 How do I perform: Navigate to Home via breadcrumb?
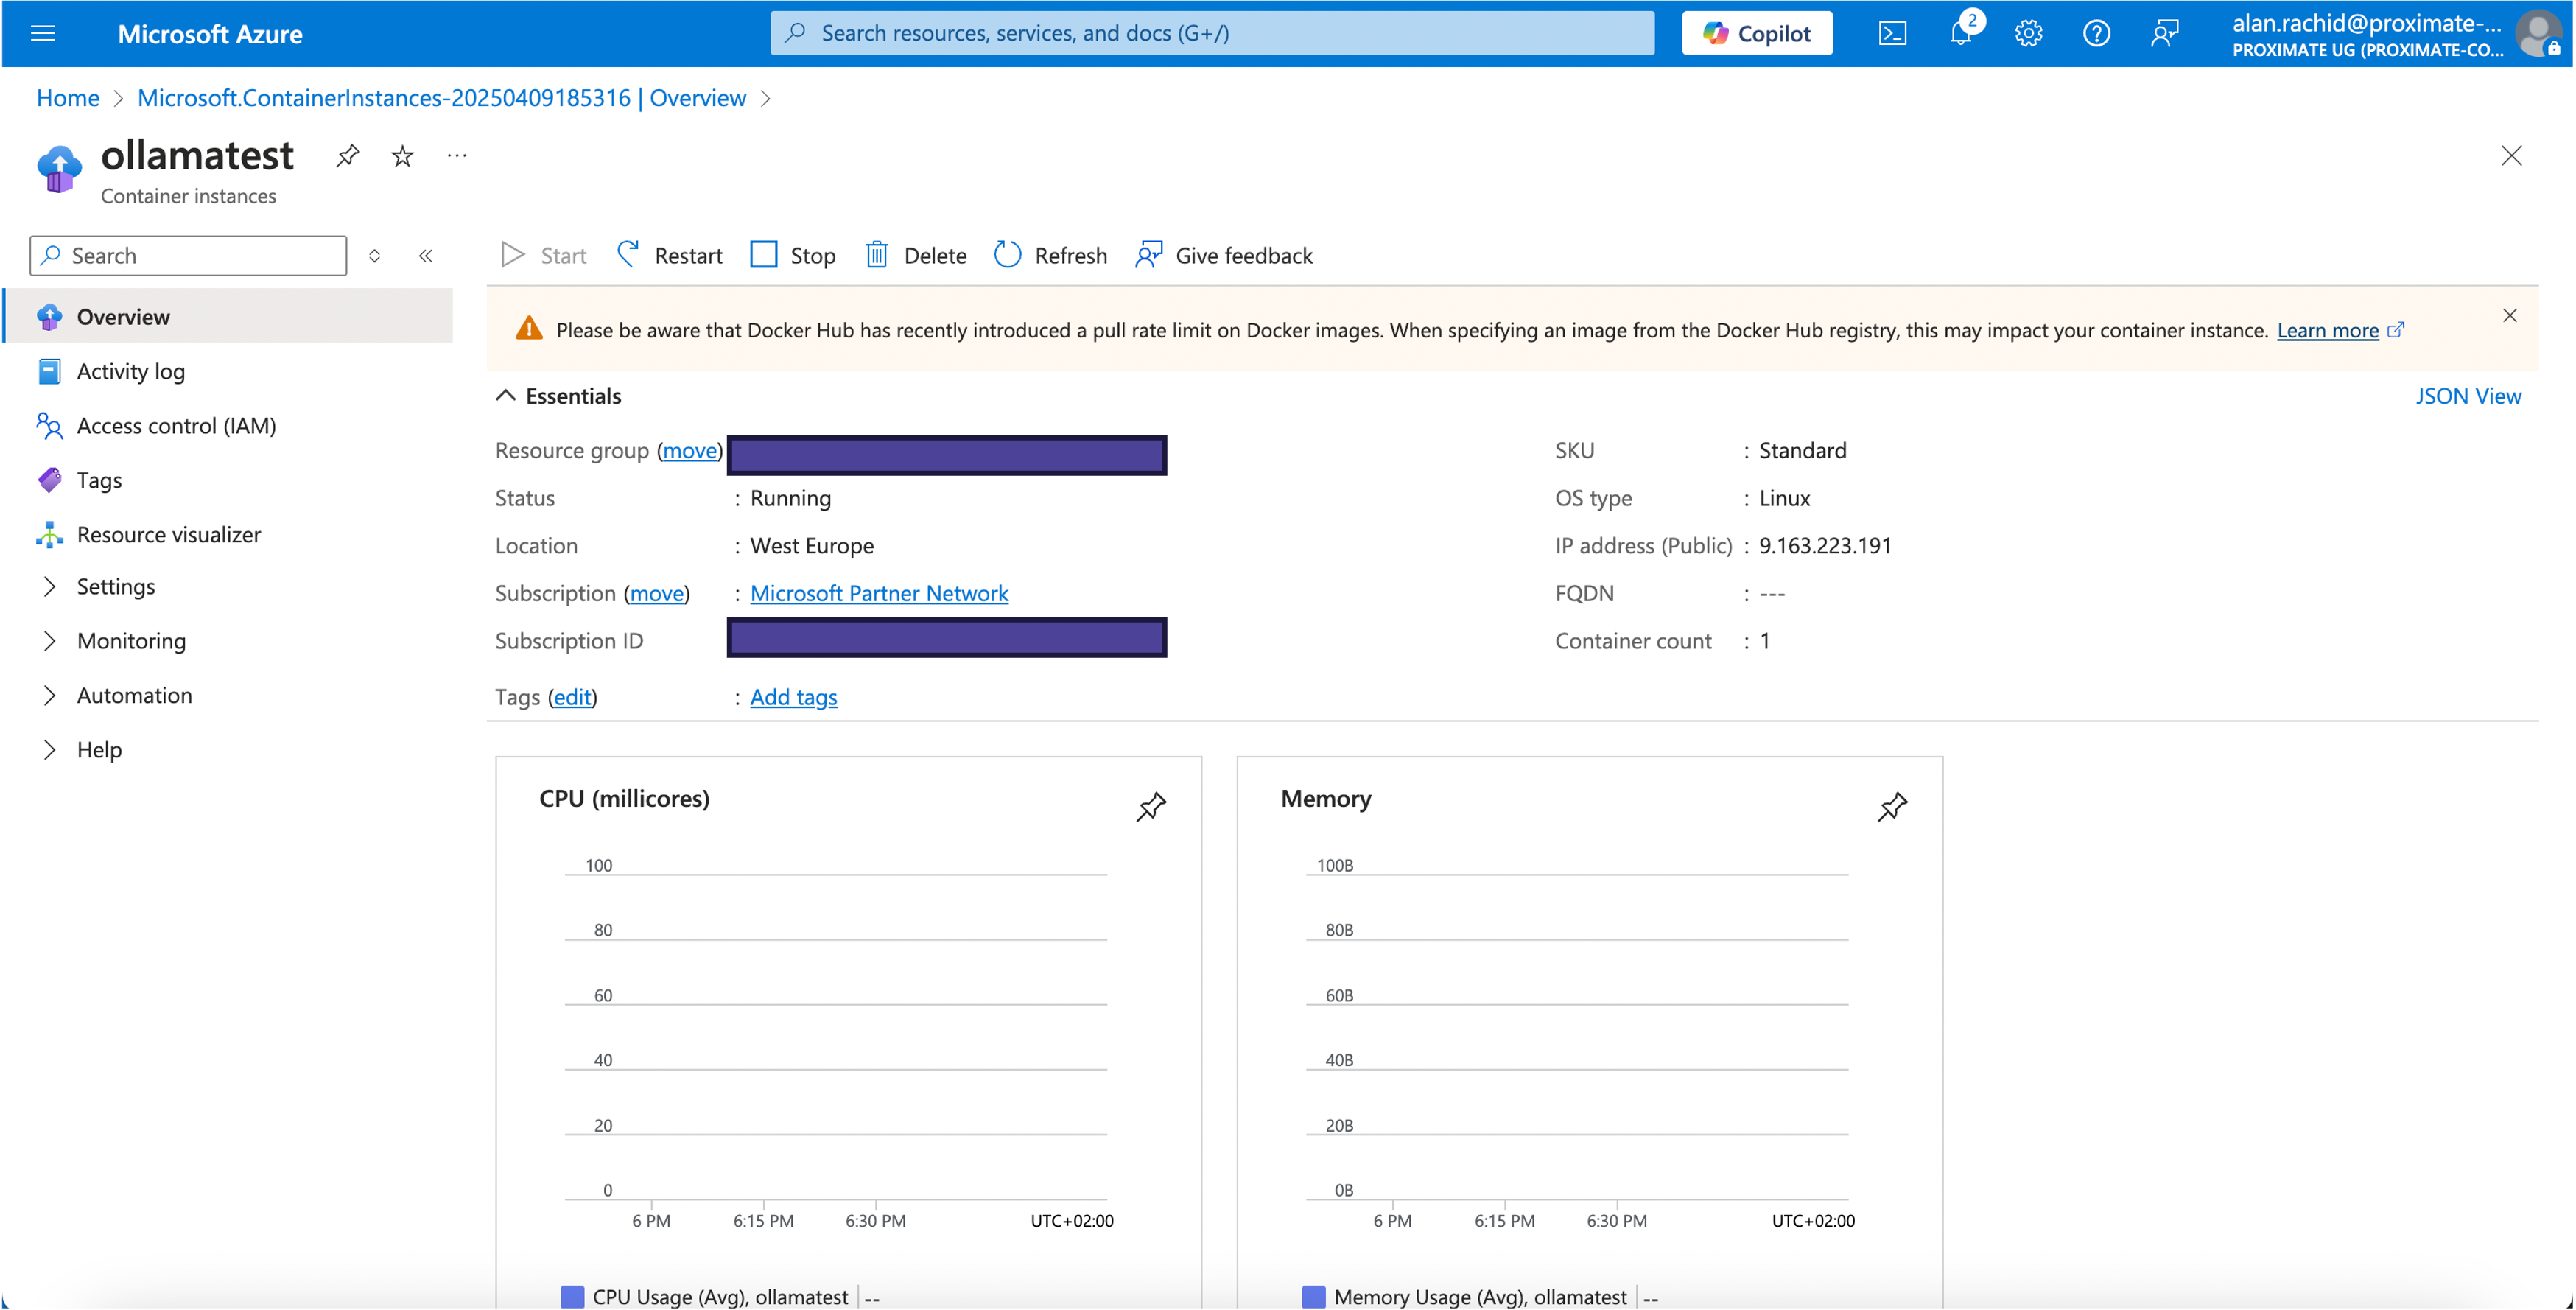[67, 97]
